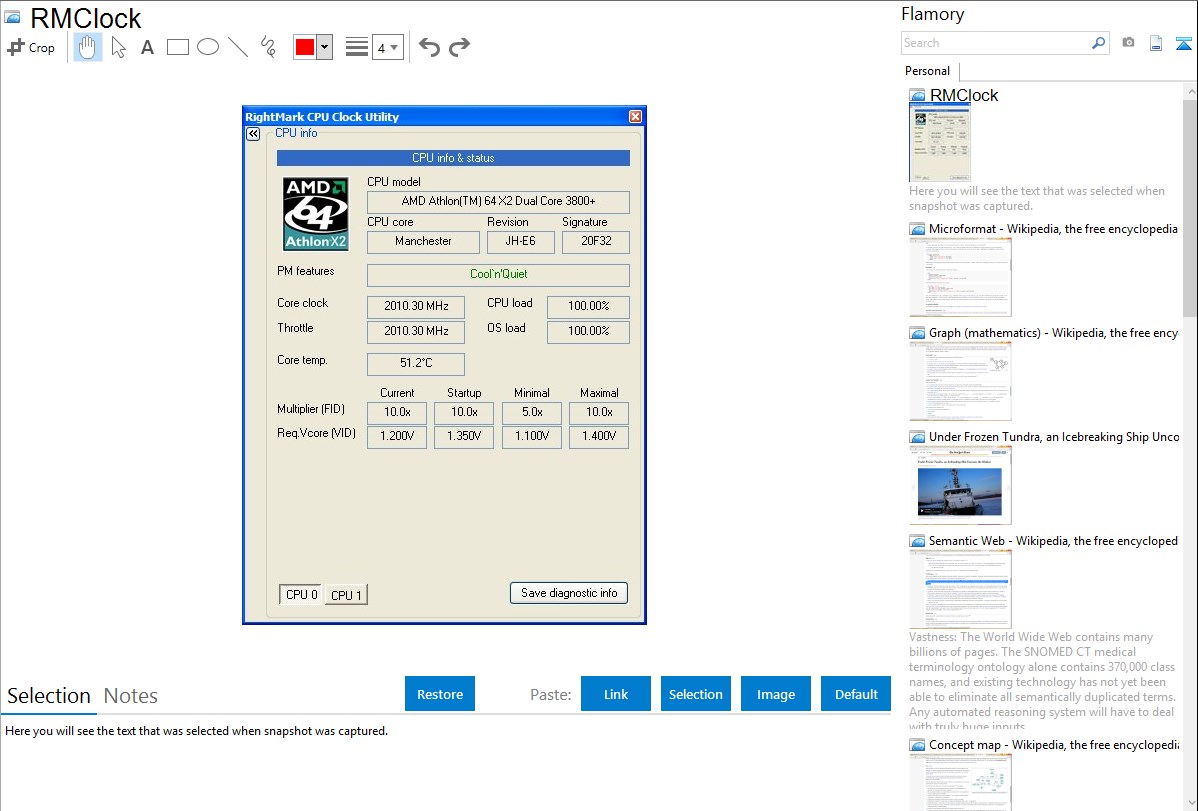Paste as Link

pos(616,694)
